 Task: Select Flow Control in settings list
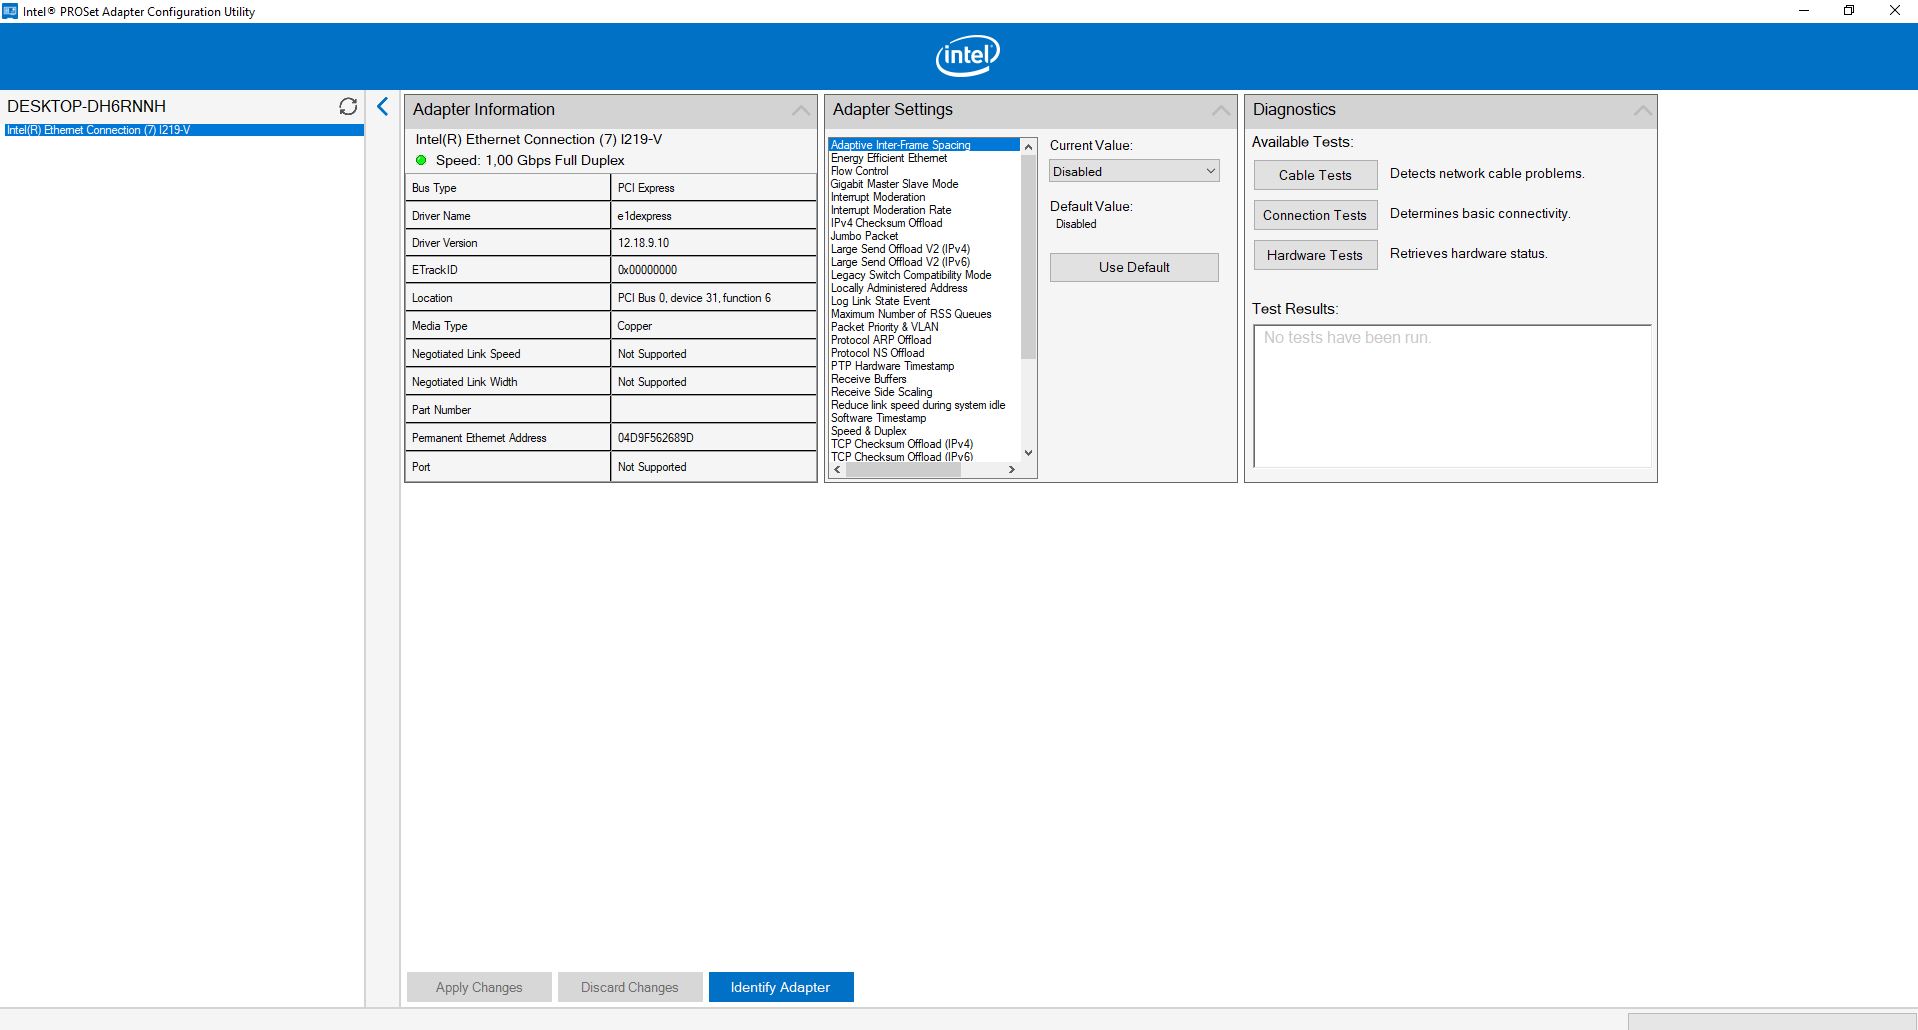click(859, 171)
